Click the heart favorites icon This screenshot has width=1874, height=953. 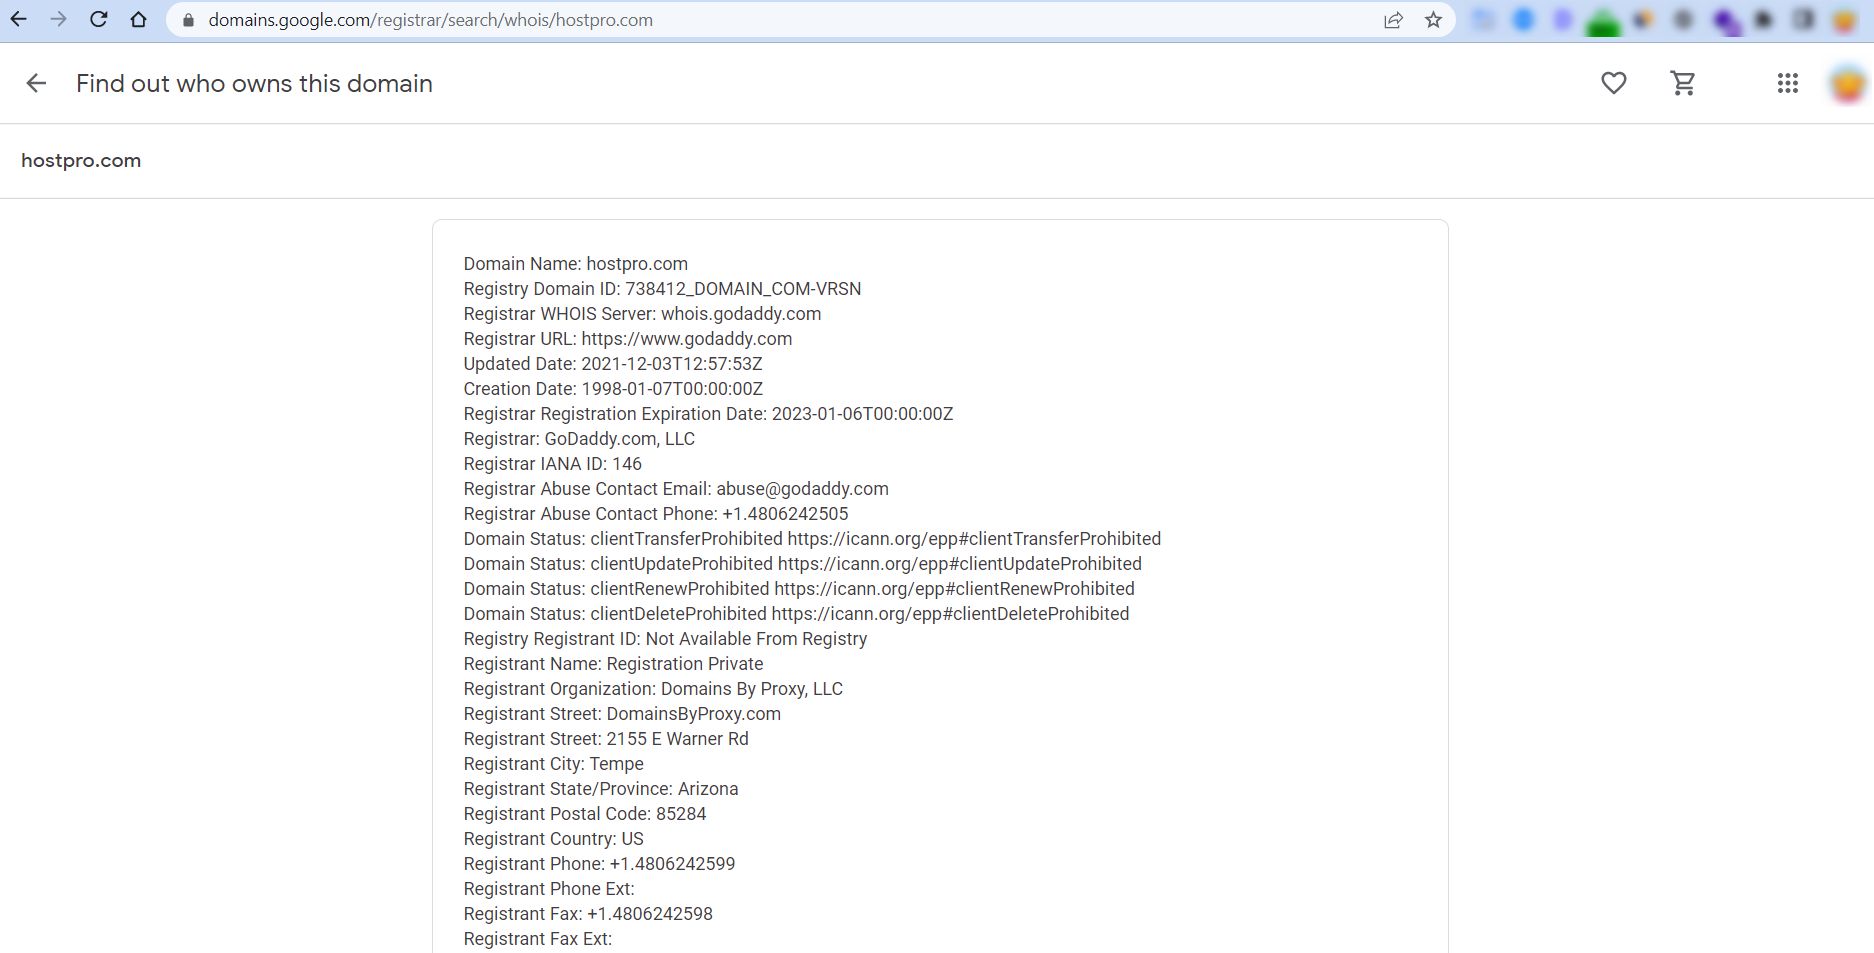click(x=1614, y=83)
